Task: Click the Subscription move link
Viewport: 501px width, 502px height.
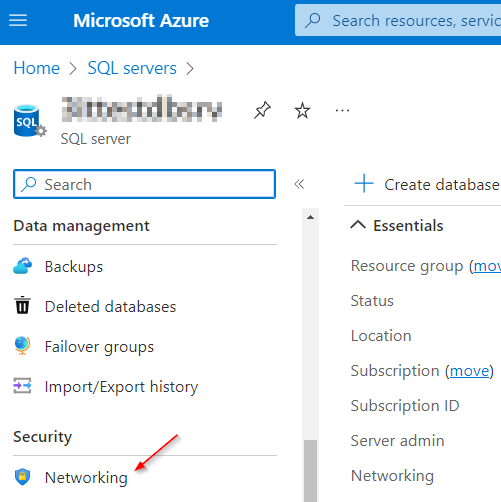Action: pyautogui.click(x=470, y=371)
